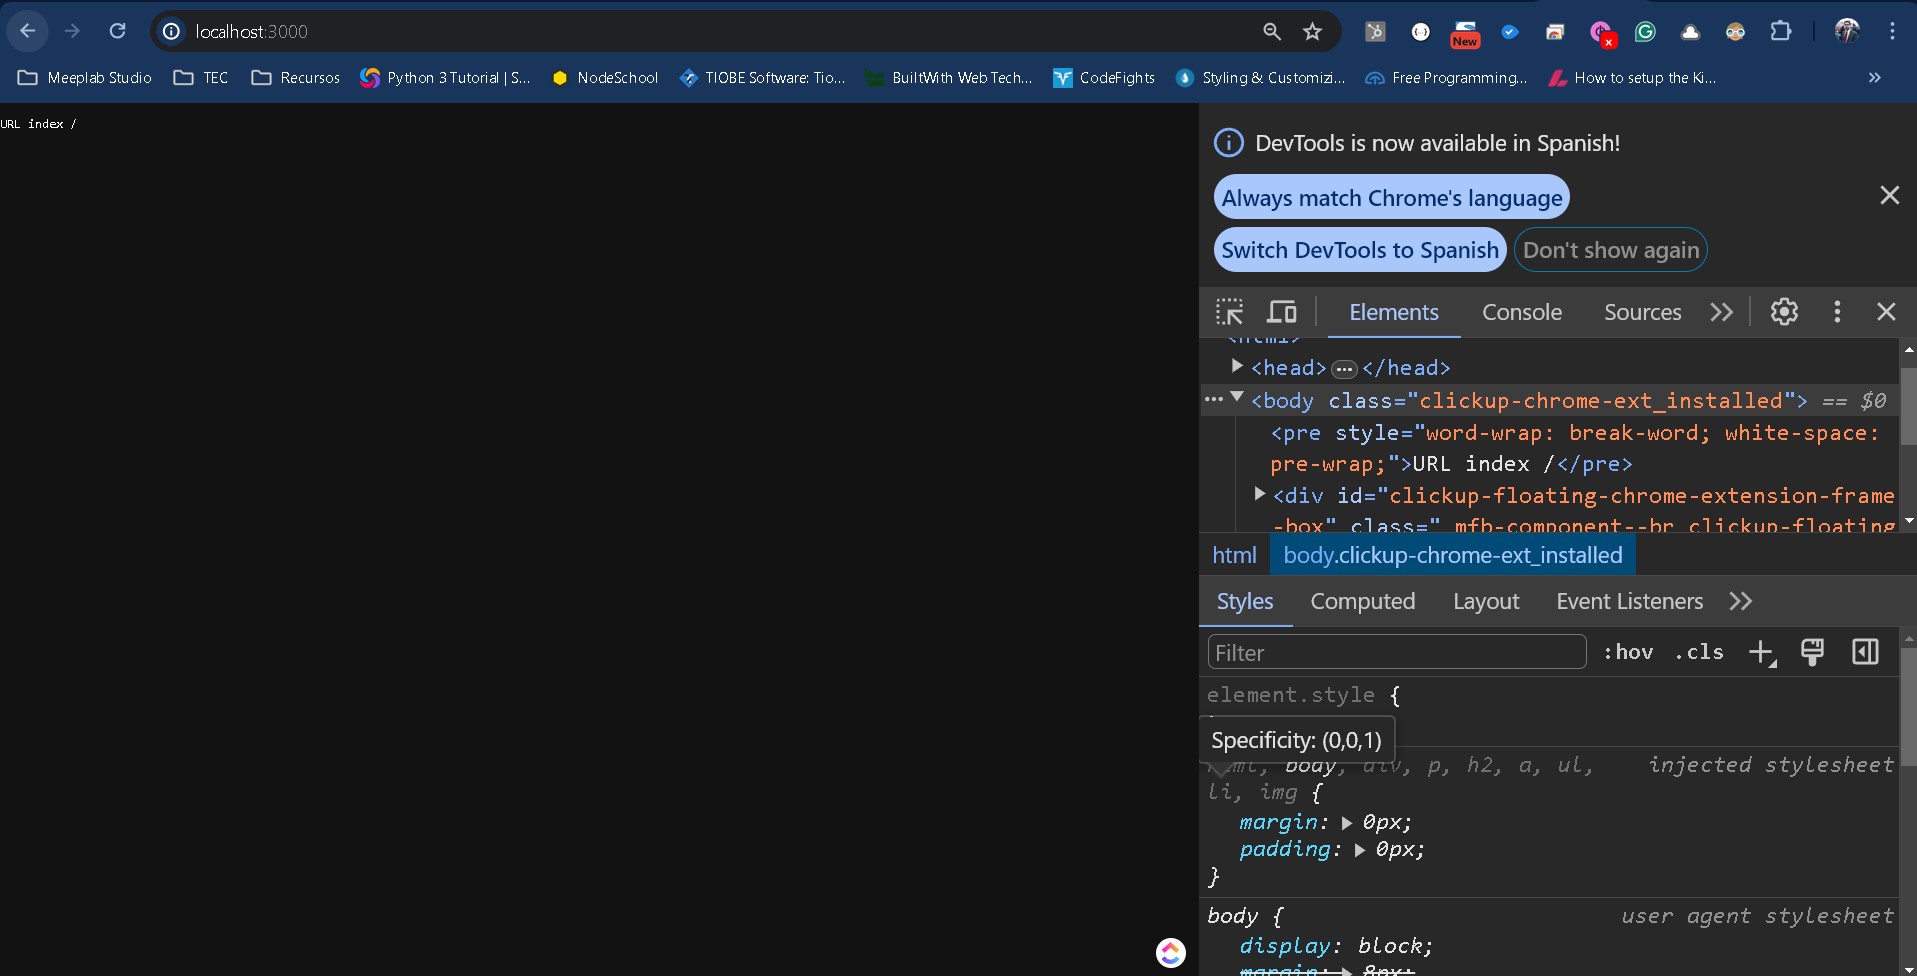Click the ClickUp floating button on page

1170,952
